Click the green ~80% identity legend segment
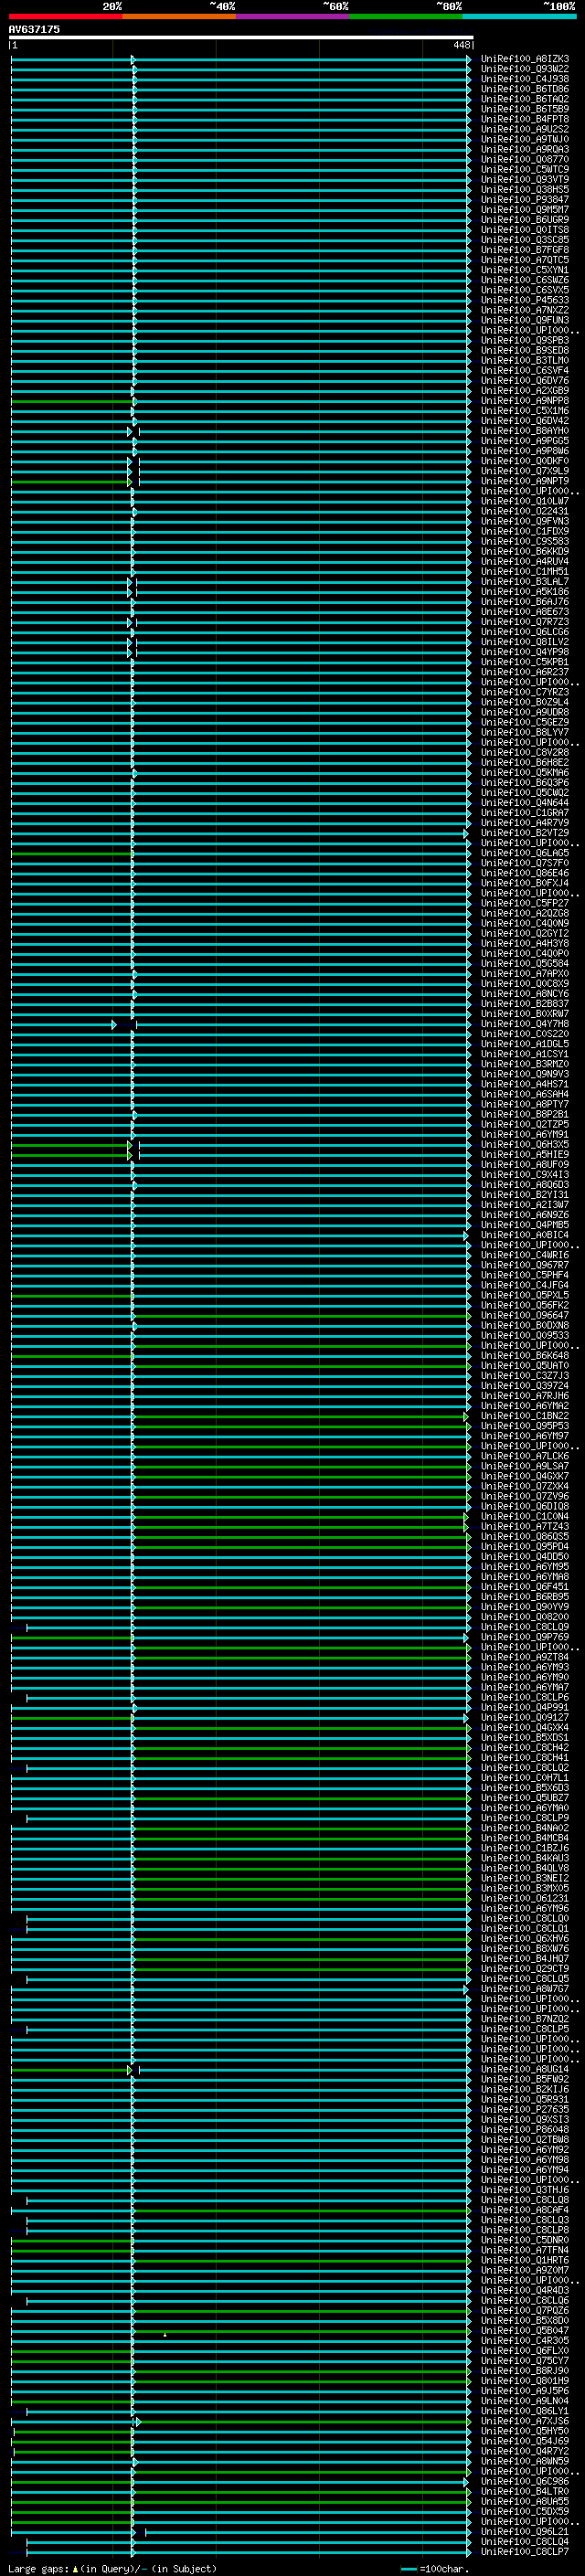585x2576 pixels. click(406, 16)
